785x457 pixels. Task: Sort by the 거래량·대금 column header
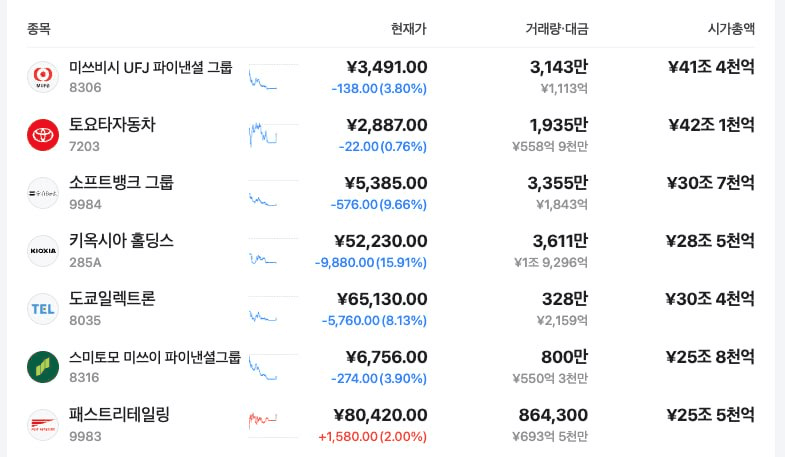pos(557,29)
